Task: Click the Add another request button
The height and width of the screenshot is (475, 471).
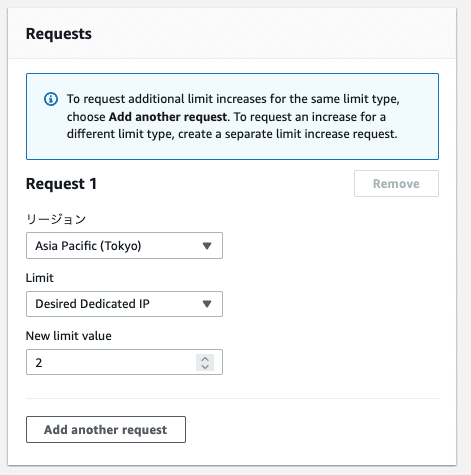Action: (x=106, y=429)
